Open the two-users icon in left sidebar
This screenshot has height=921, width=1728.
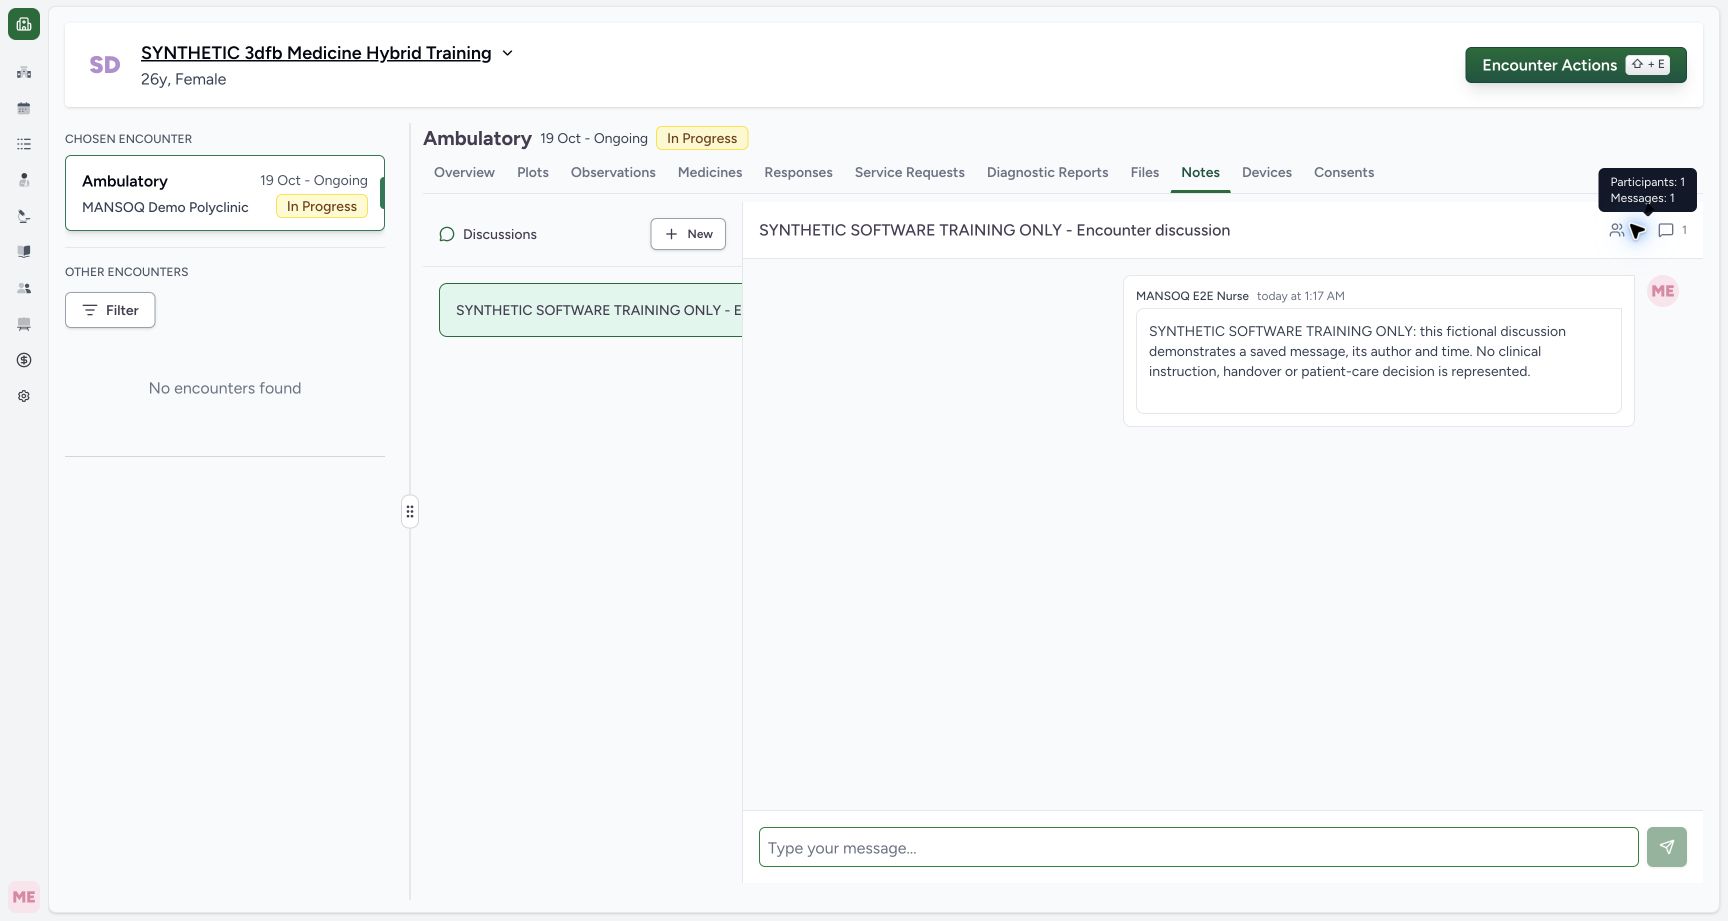[24, 288]
